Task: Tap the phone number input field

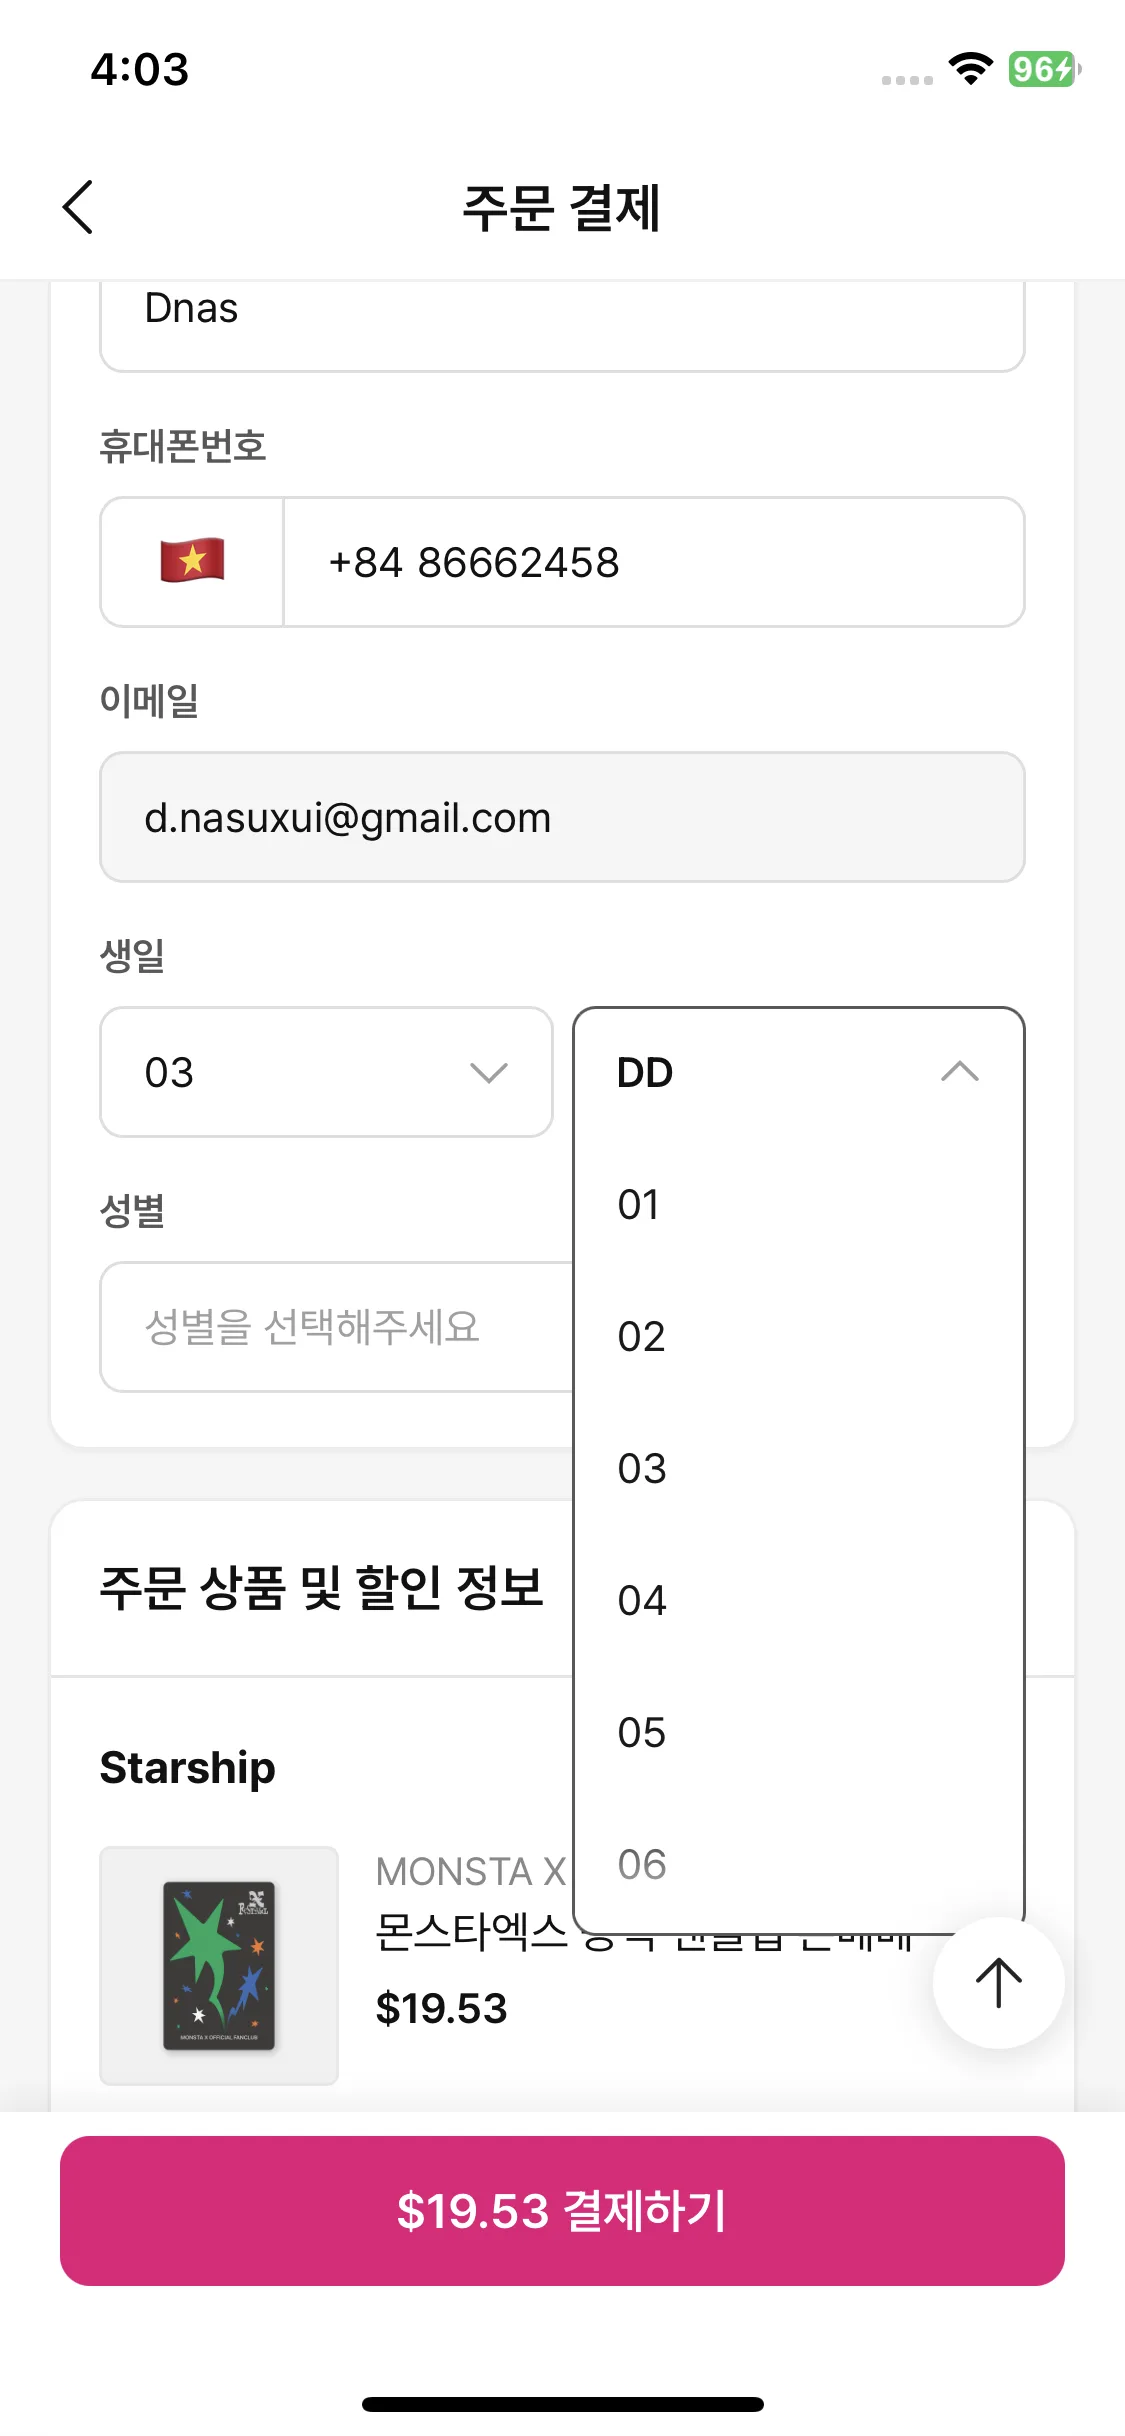Action: click(x=654, y=562)
